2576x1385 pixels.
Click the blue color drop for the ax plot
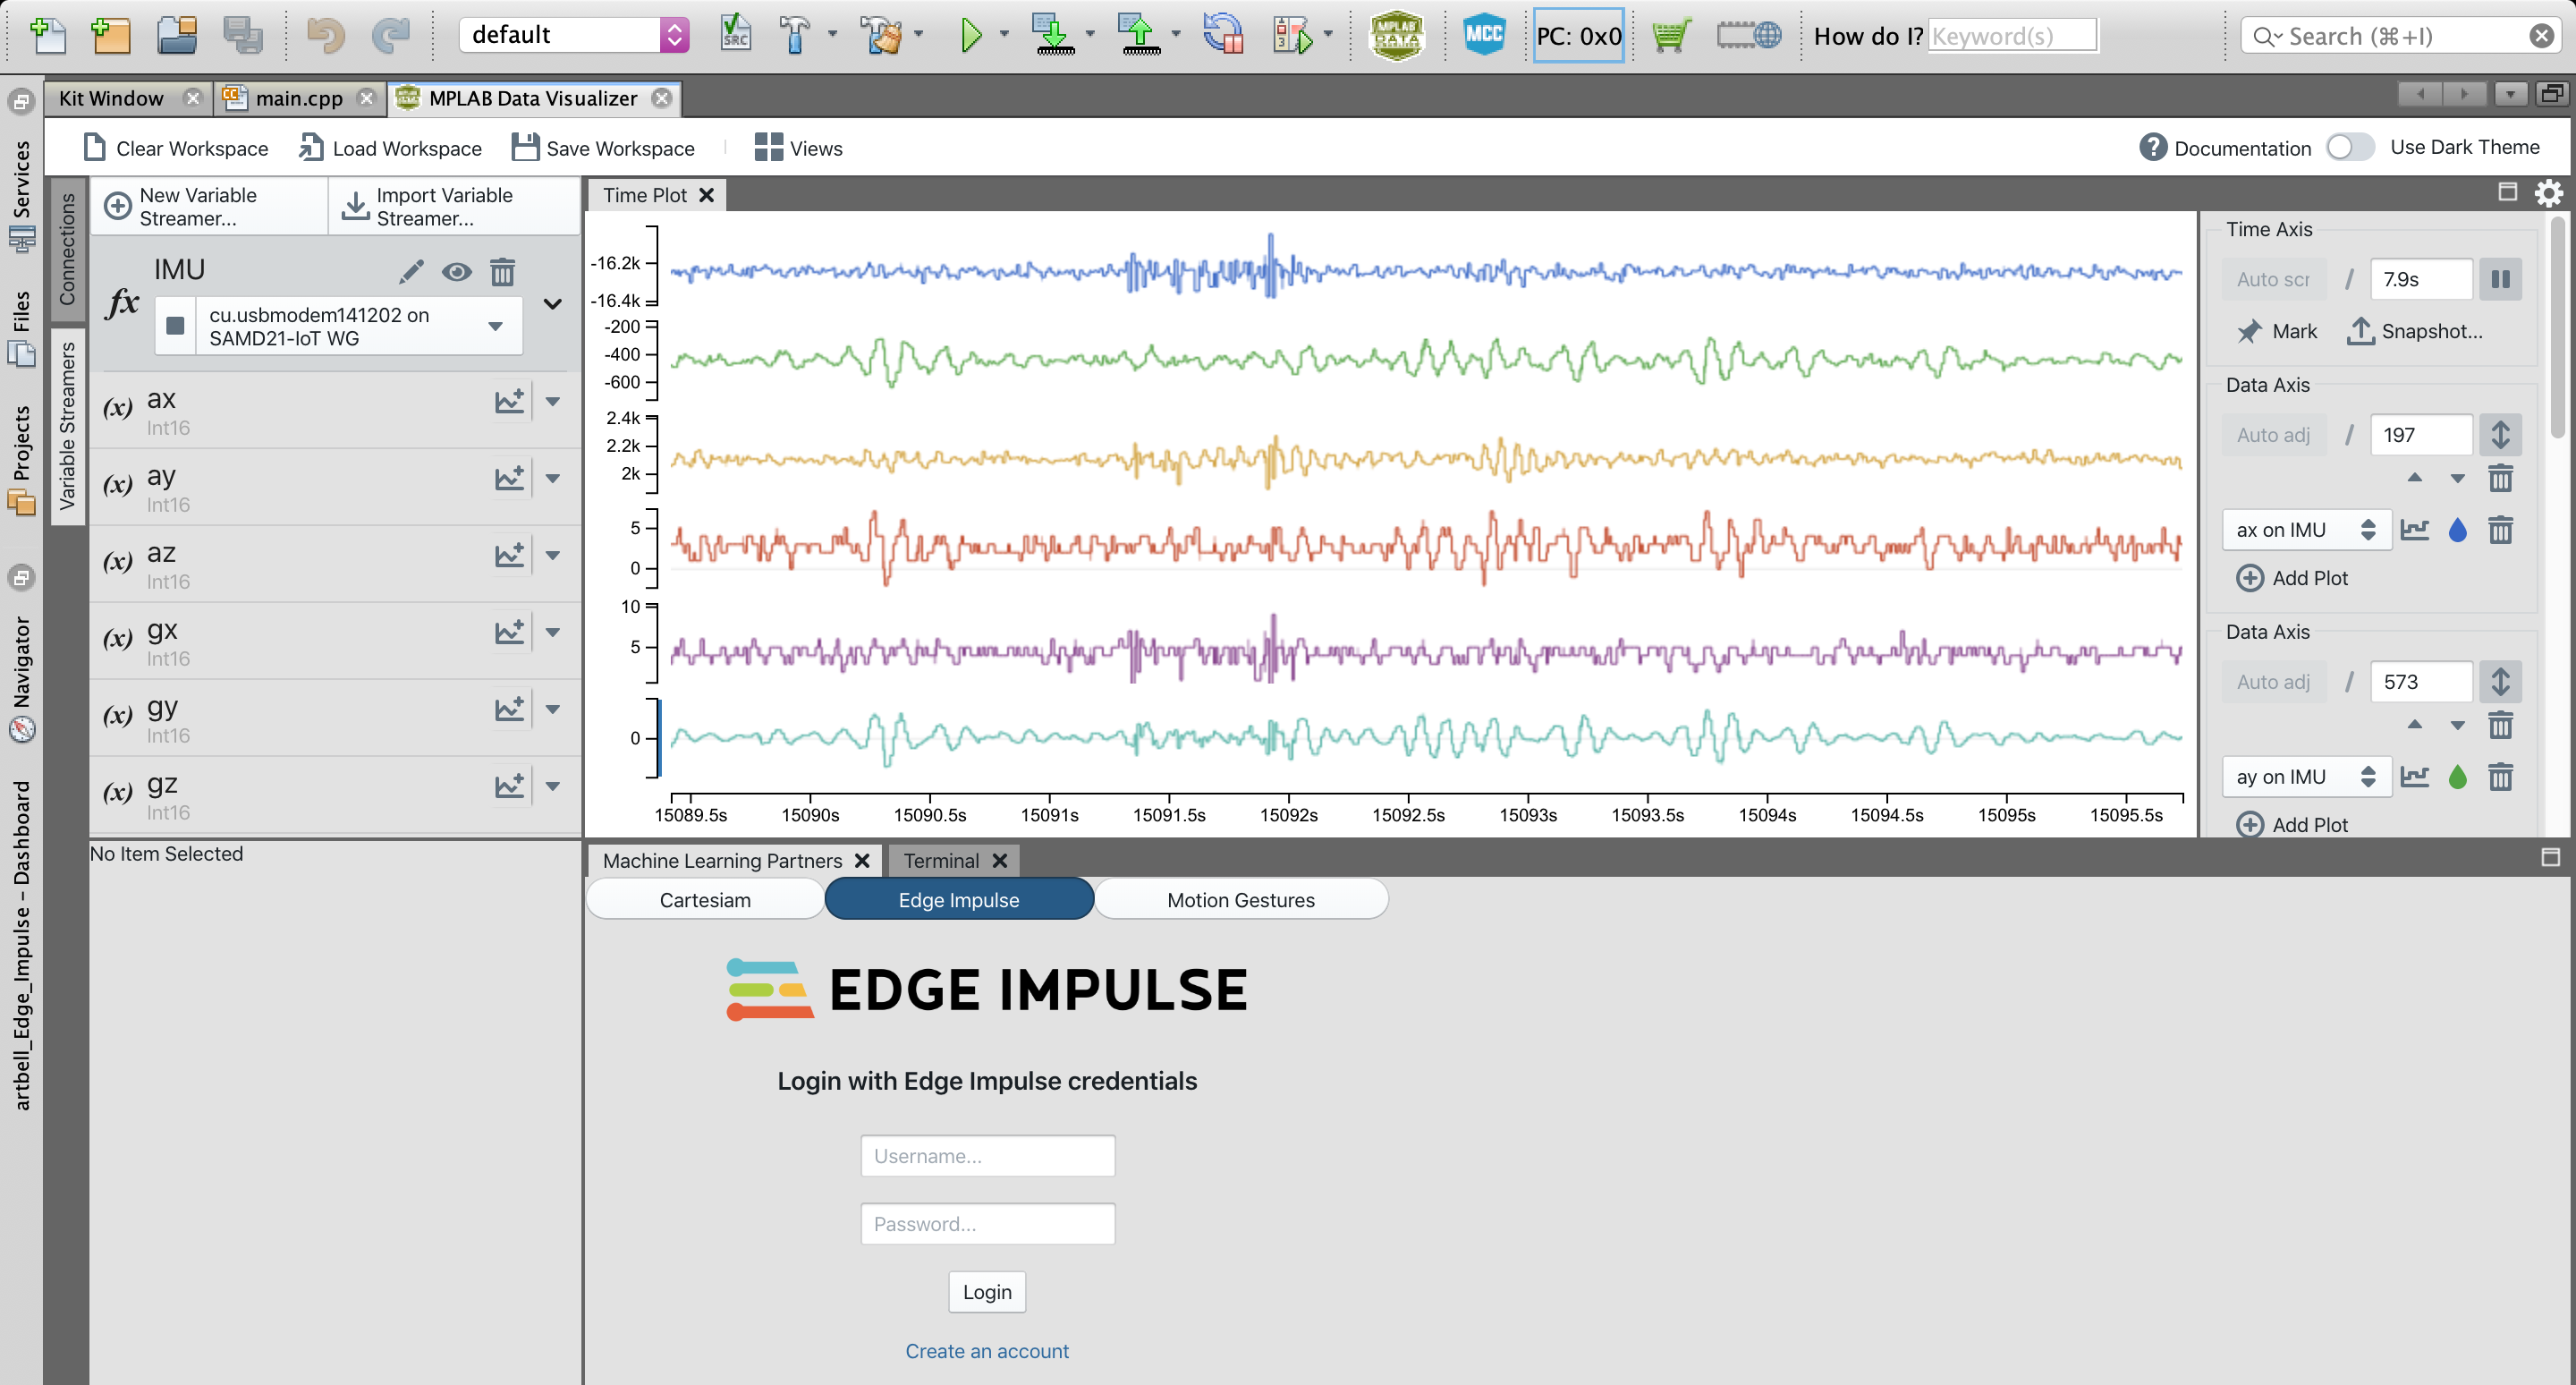[x=2457, y=530]
